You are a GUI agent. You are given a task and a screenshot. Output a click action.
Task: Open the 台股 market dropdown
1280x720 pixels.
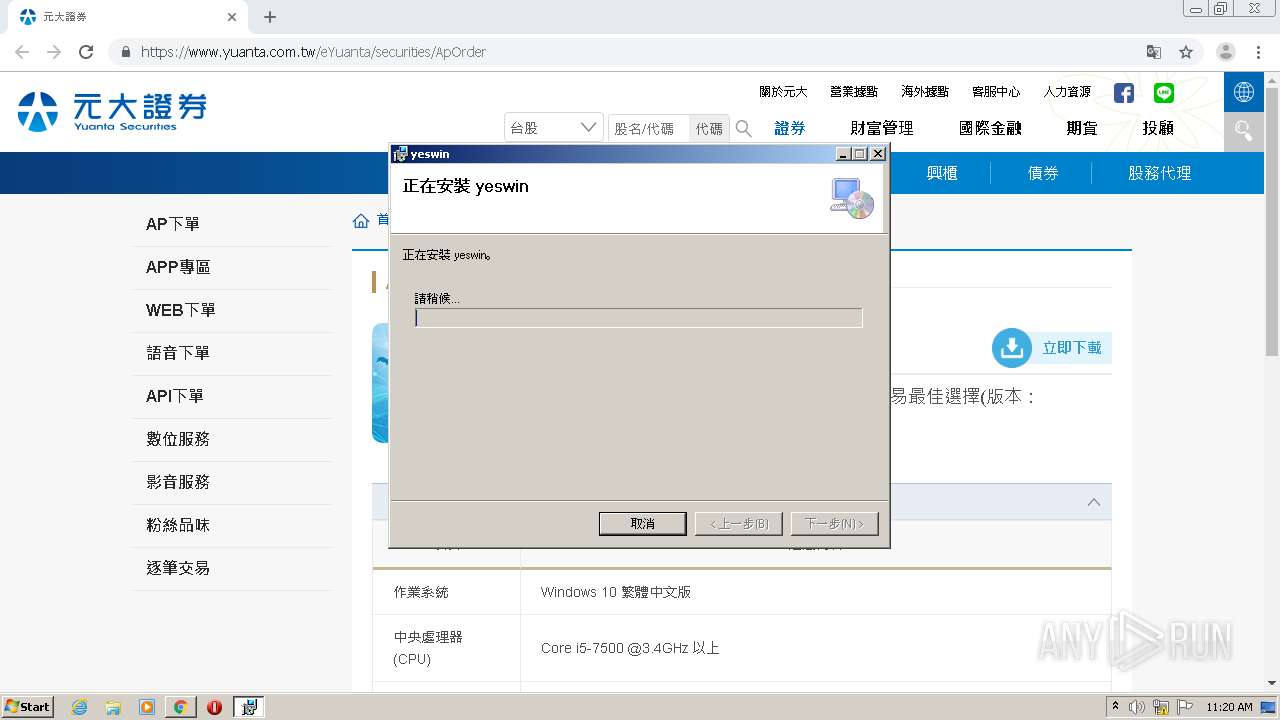[x=554, y=128]
